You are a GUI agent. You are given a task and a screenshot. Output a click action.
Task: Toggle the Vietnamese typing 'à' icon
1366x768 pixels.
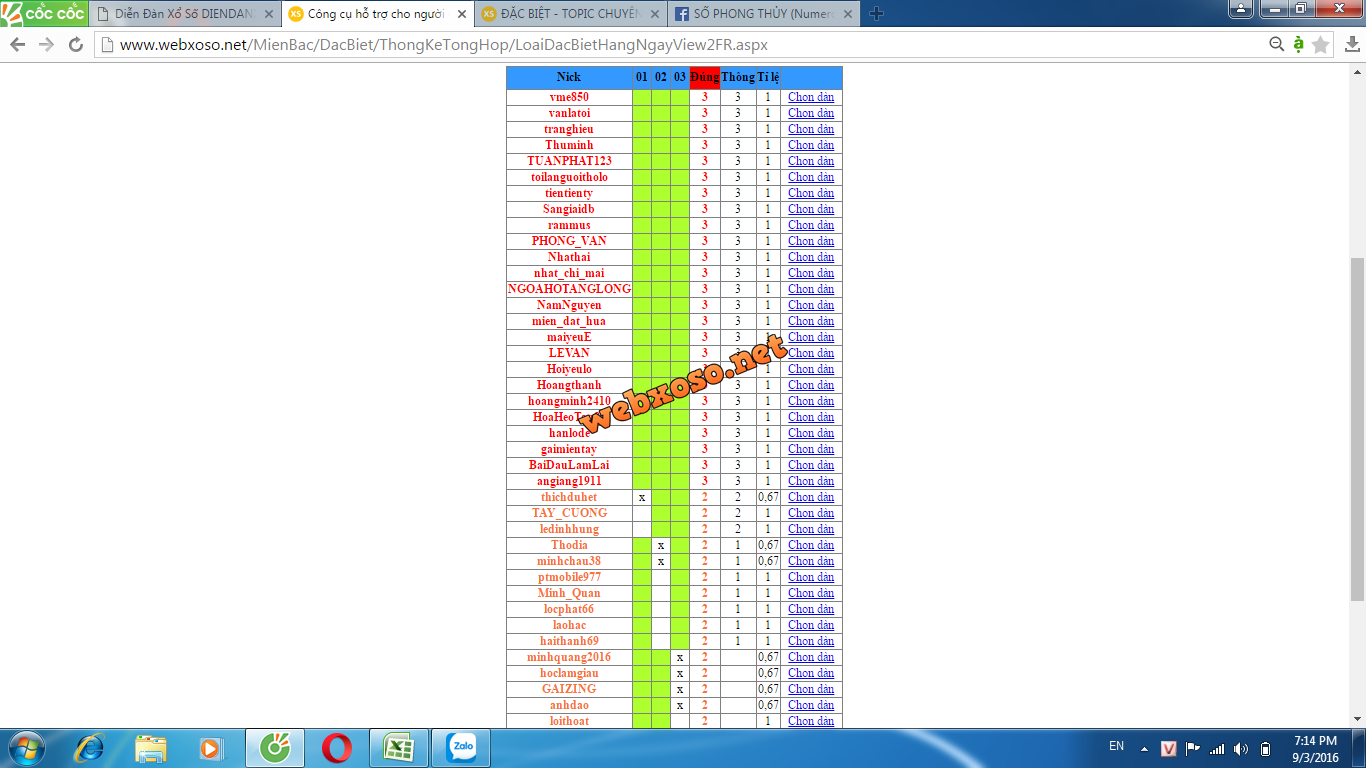(x=1298, y=44)
